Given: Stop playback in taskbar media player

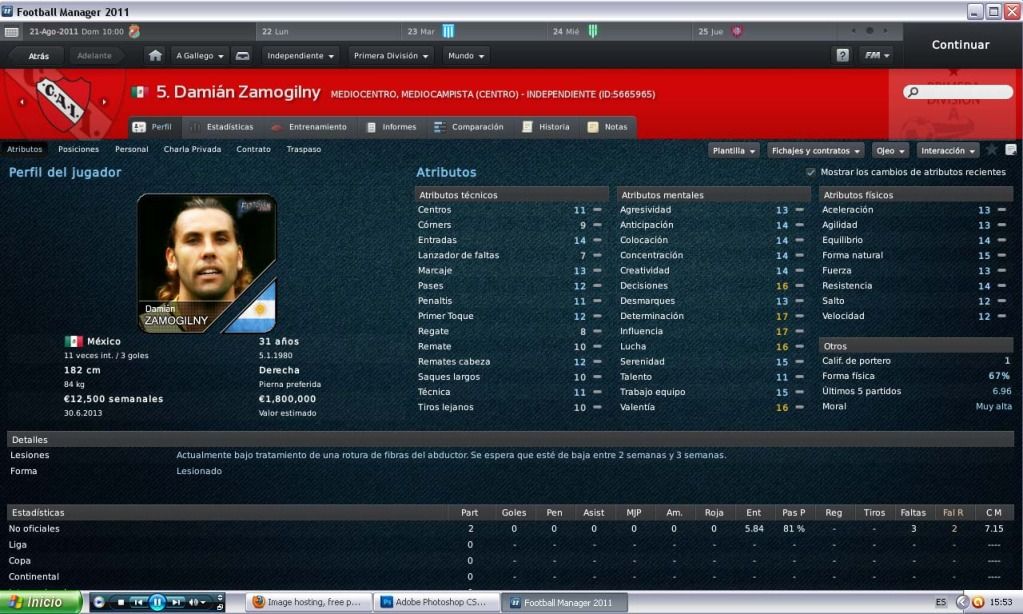Looking at the screenshot, I should pyautogui.click(x=121, y=602).
